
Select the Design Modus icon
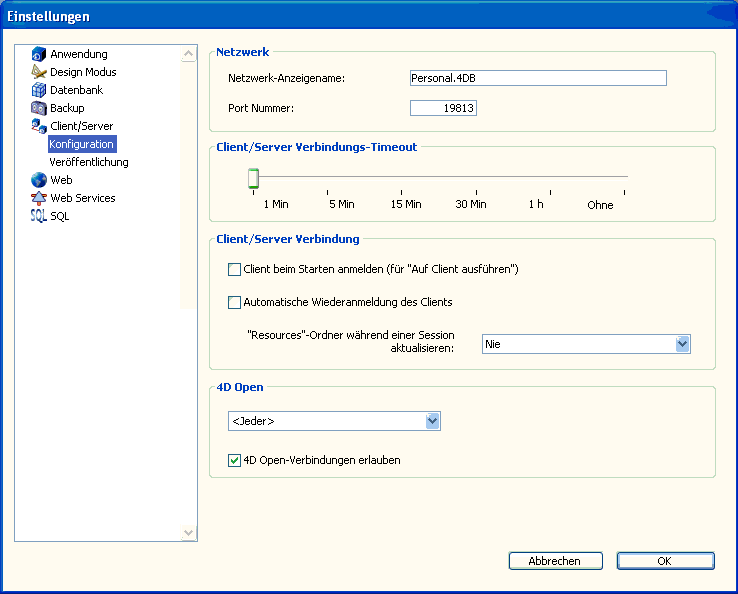[39, 72]
